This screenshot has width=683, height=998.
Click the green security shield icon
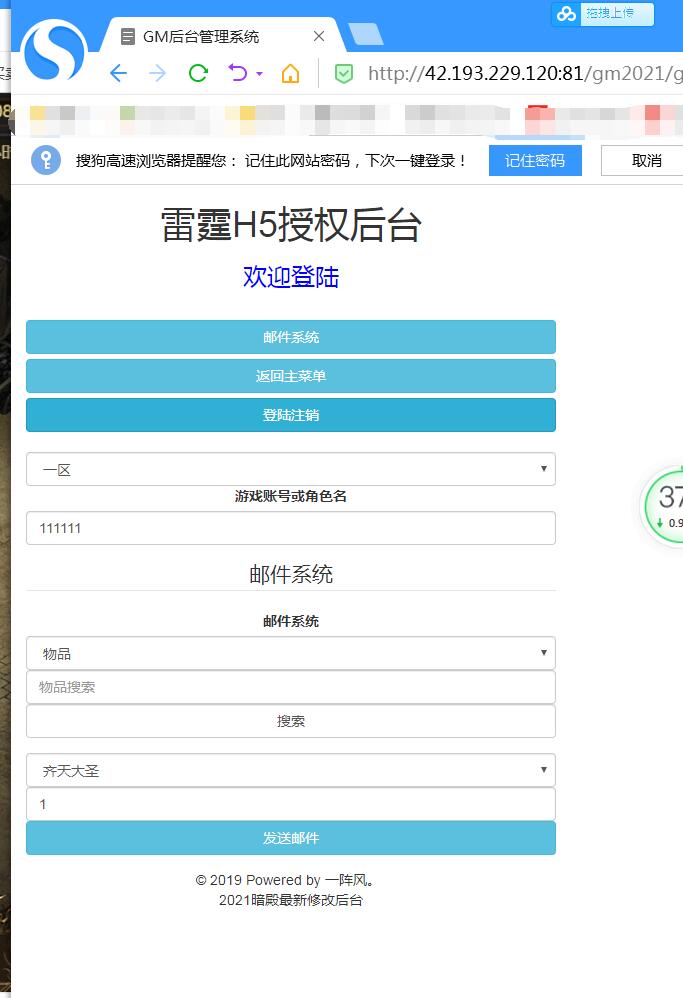click(x=343, y=73)
